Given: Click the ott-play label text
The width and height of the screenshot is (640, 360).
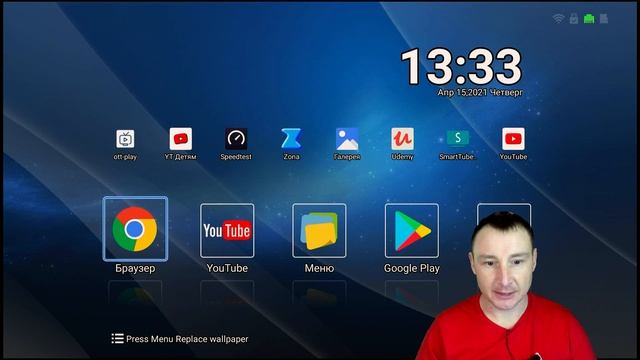Looking at the screenshot, I should (125, 157).
